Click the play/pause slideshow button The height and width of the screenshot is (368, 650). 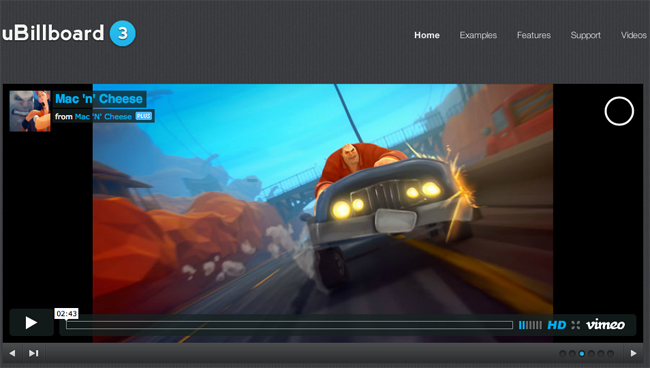coord(34,353)
